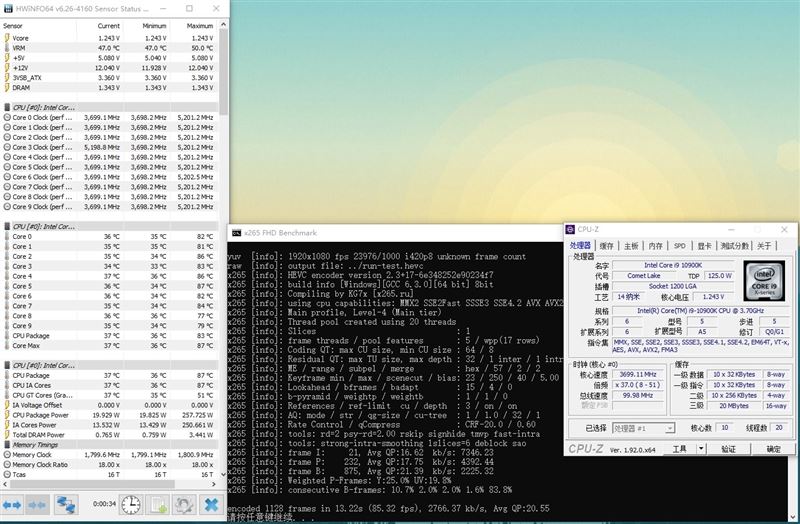Switch to the 内存 tab in CPU-Z

(x=656, y=246)
